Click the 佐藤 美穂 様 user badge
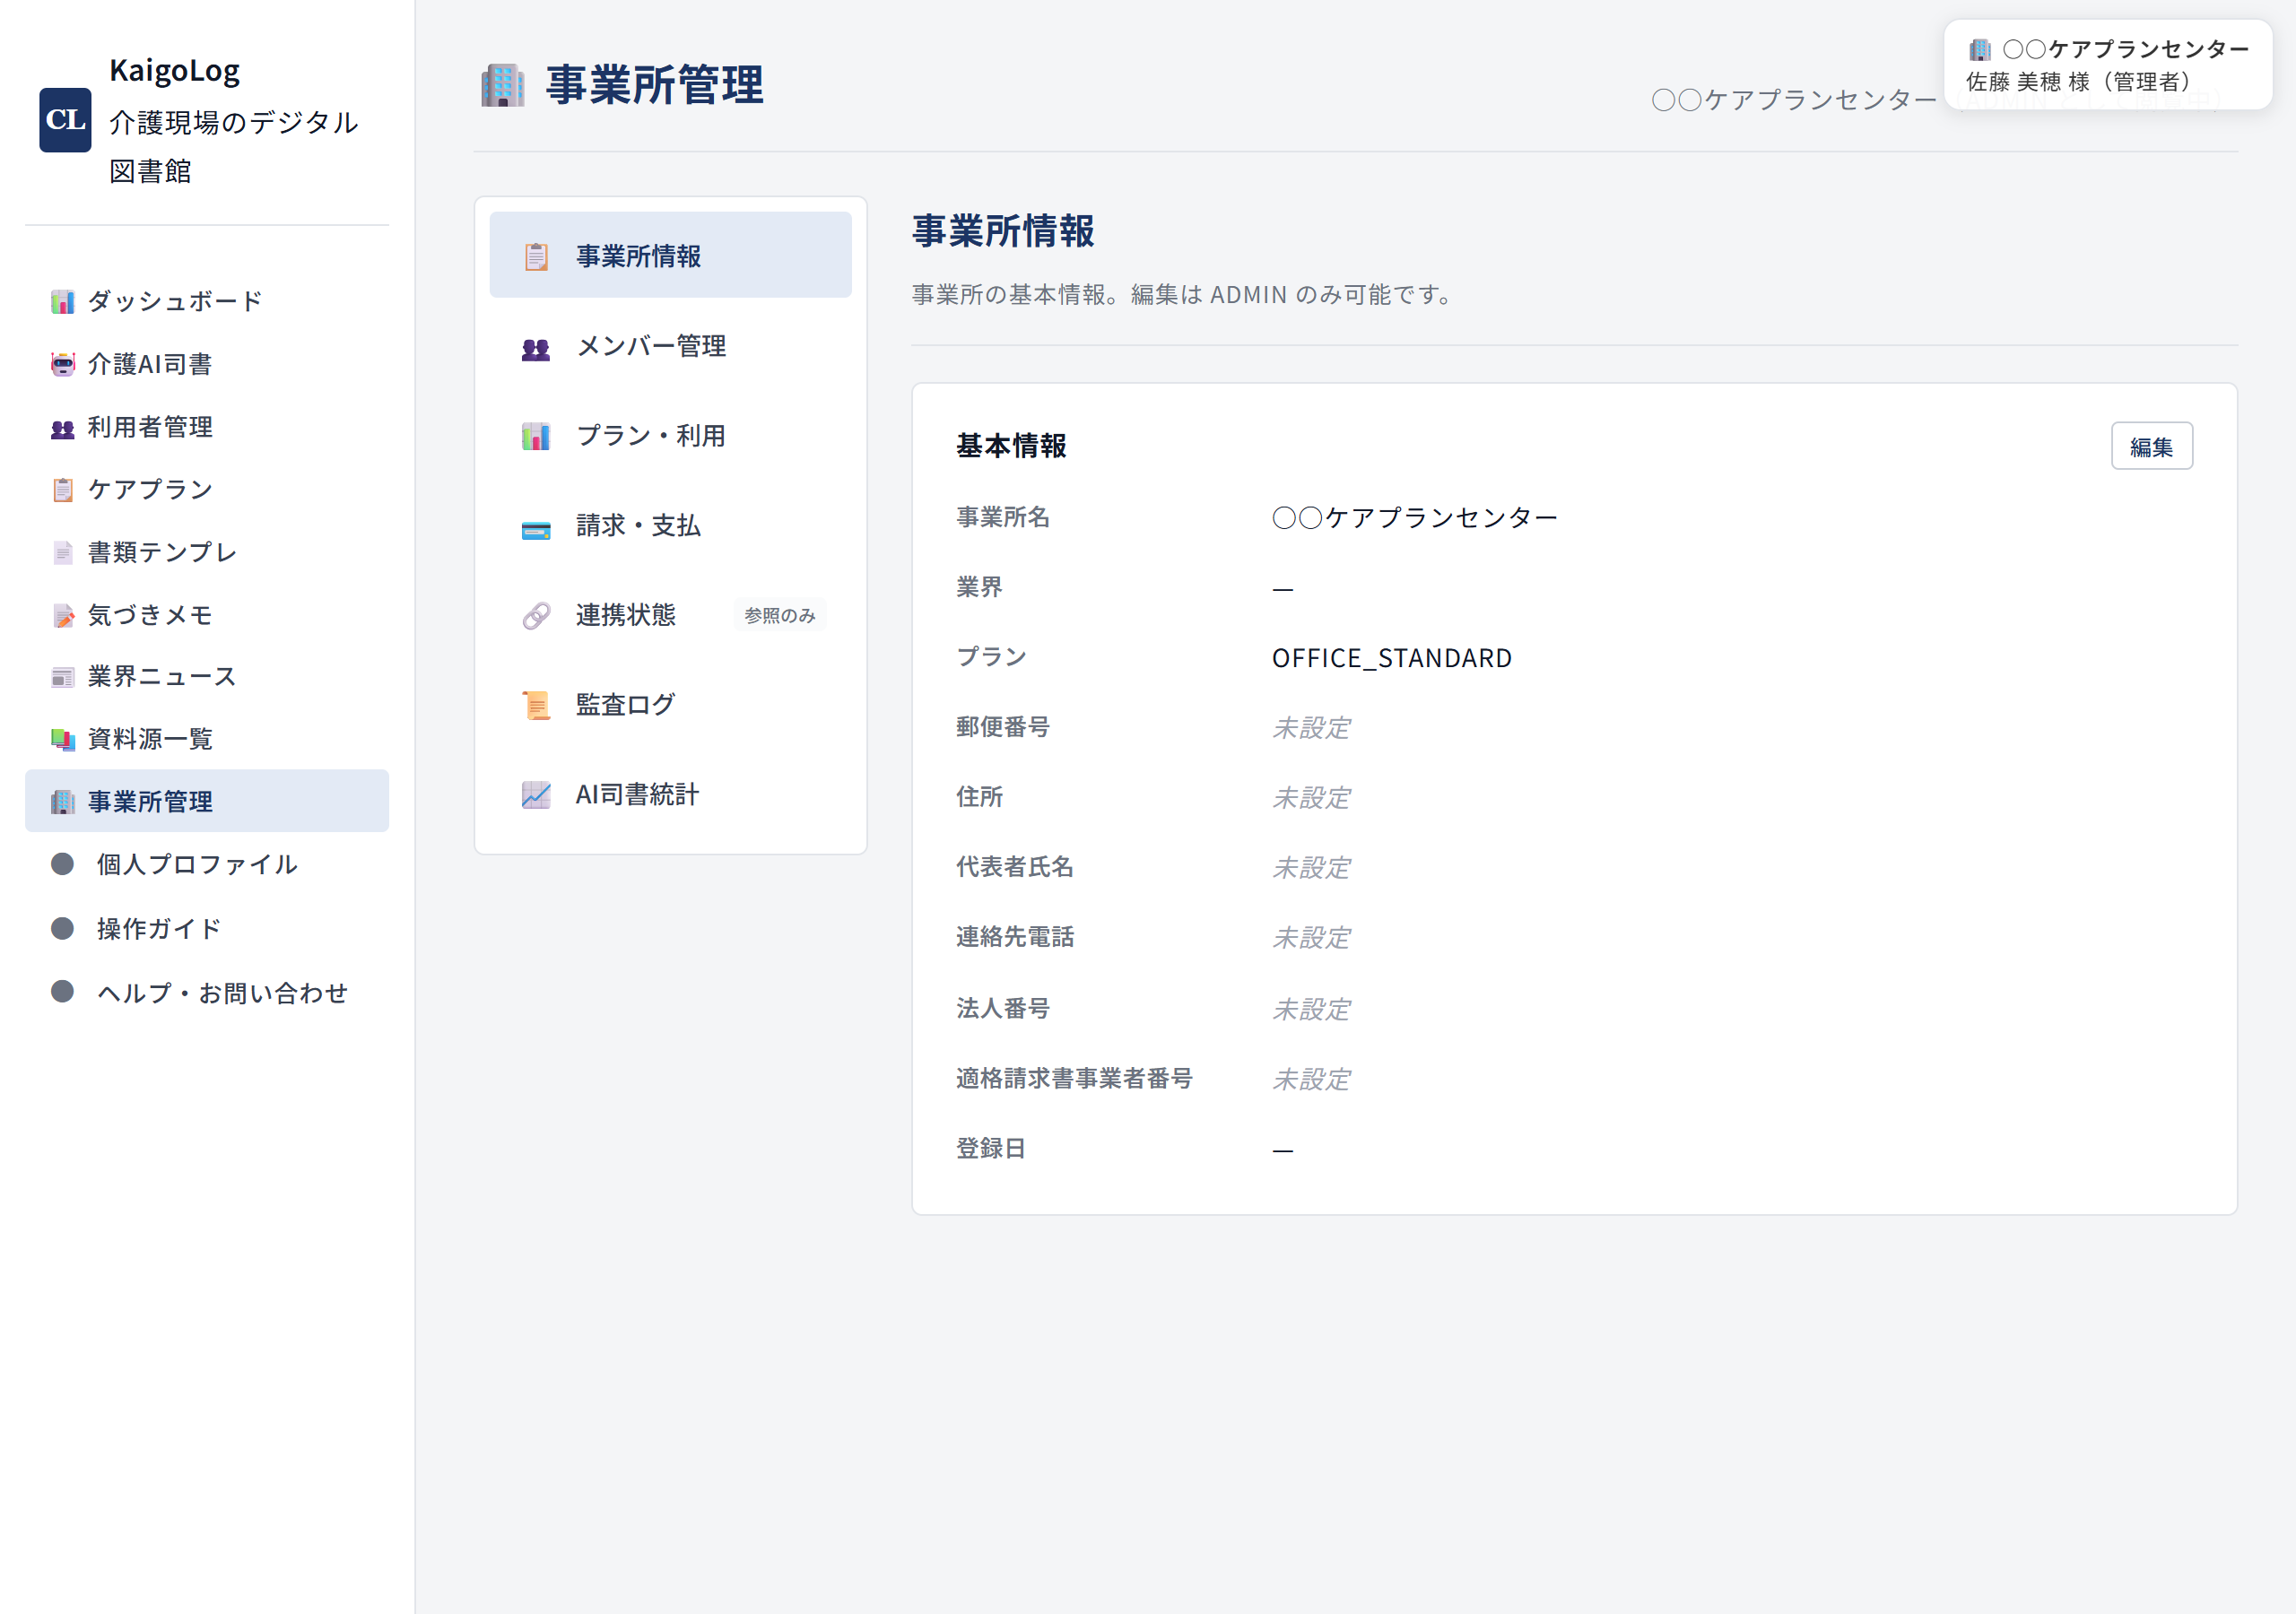 click(2108, 65)
